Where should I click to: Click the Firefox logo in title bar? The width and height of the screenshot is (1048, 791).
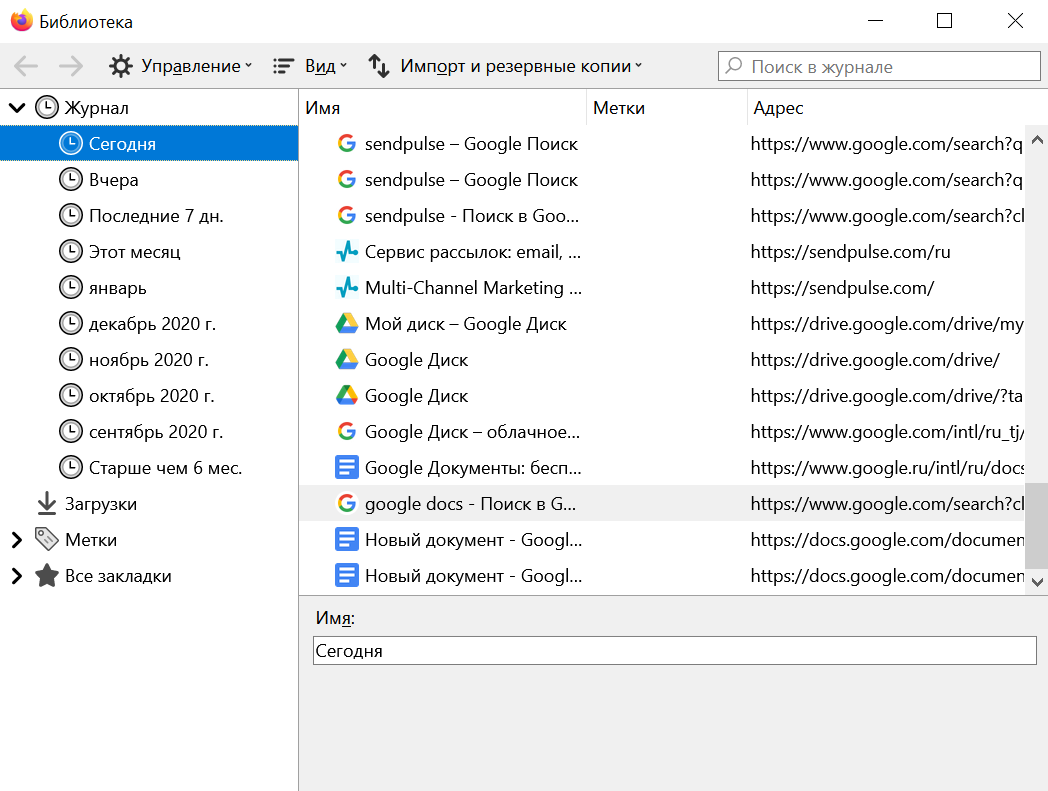point(21,21)
